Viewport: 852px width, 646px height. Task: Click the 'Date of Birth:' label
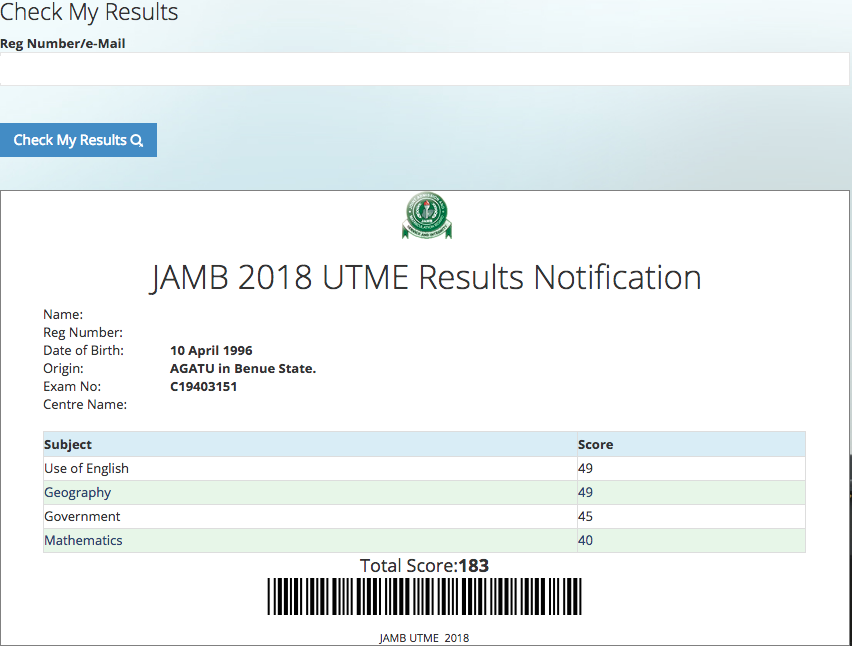[84, 350]
